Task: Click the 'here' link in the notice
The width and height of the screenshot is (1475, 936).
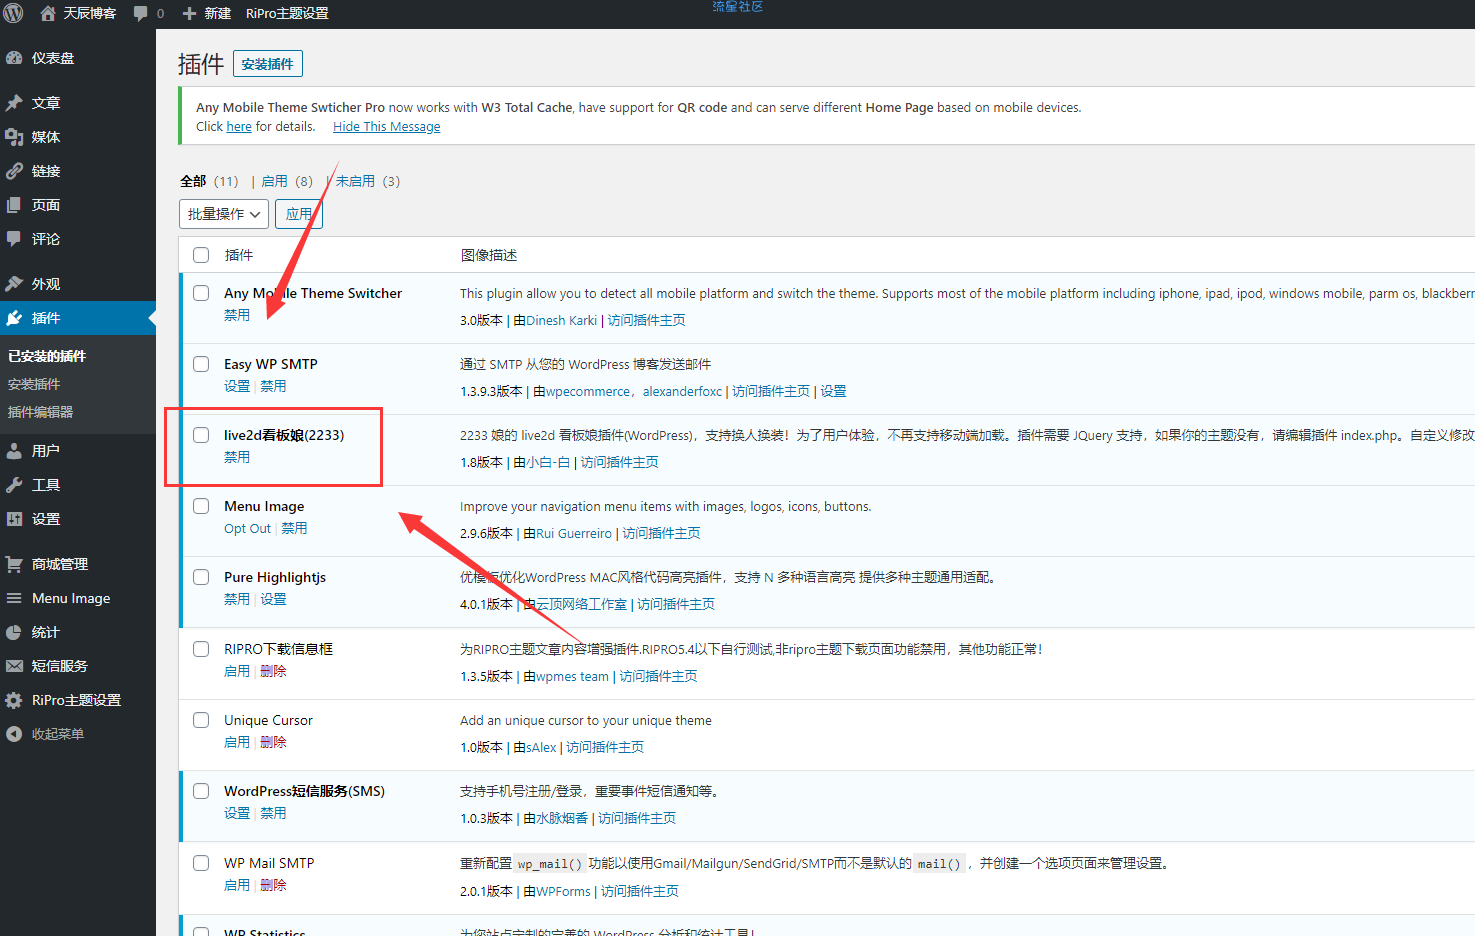Action: [239, 126]
